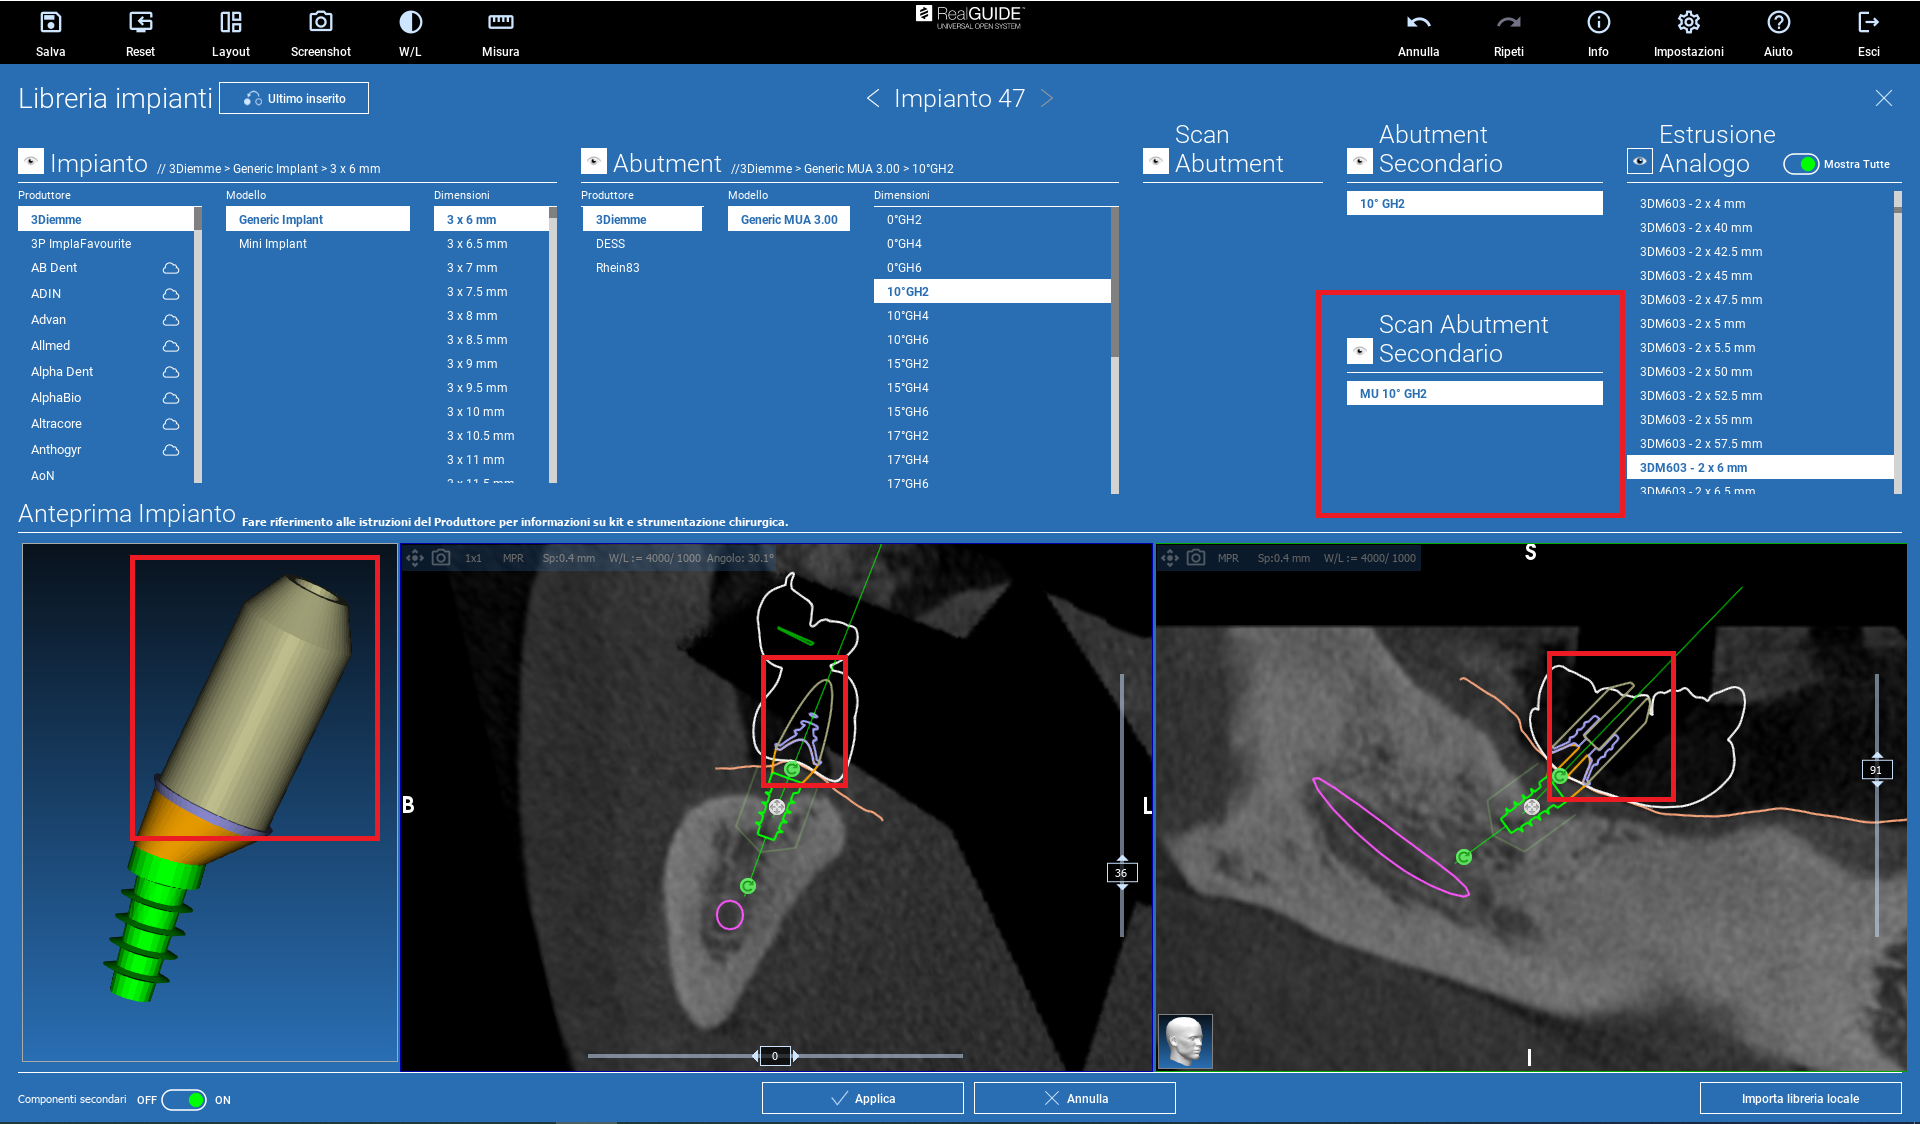Select the Misura measure tool
1920x1124 pixels.
[x=500, y=23]
